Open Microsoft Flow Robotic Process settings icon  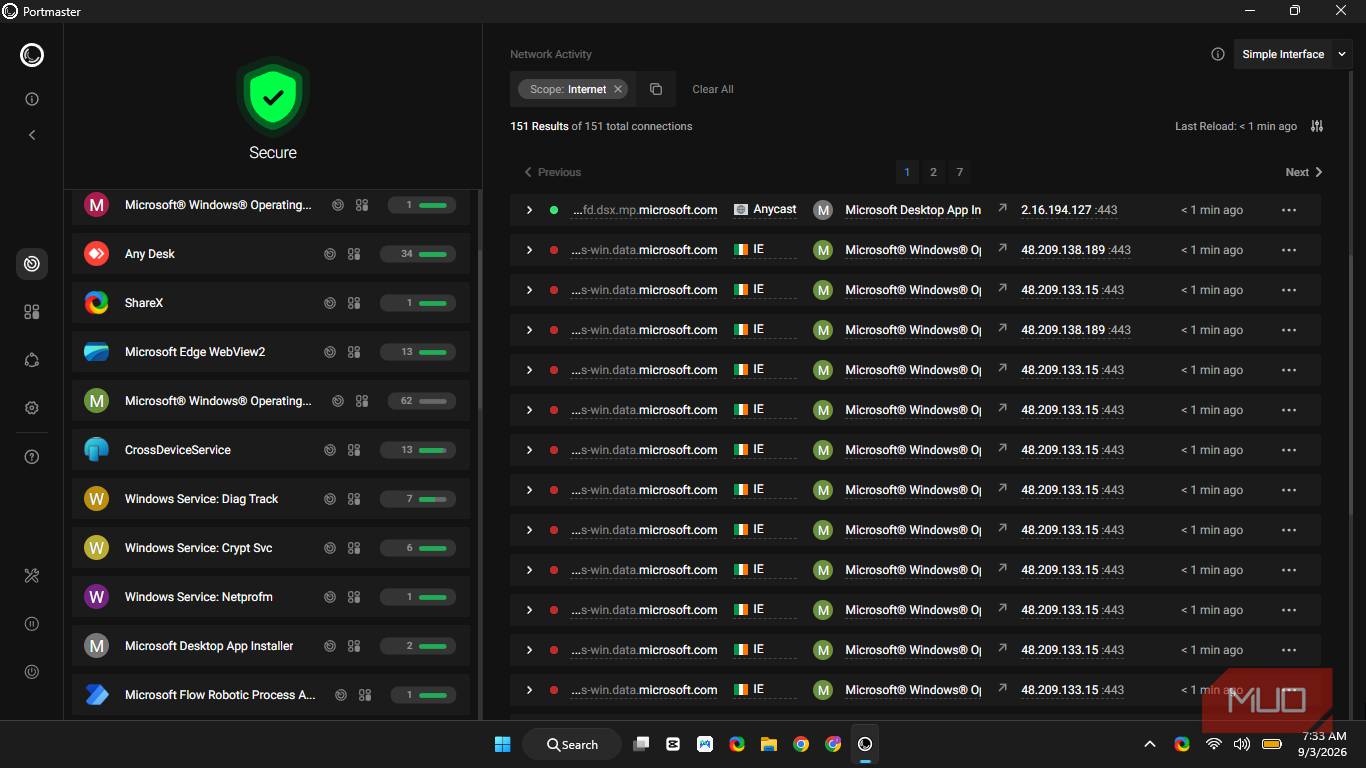click(x=365, y=695)
